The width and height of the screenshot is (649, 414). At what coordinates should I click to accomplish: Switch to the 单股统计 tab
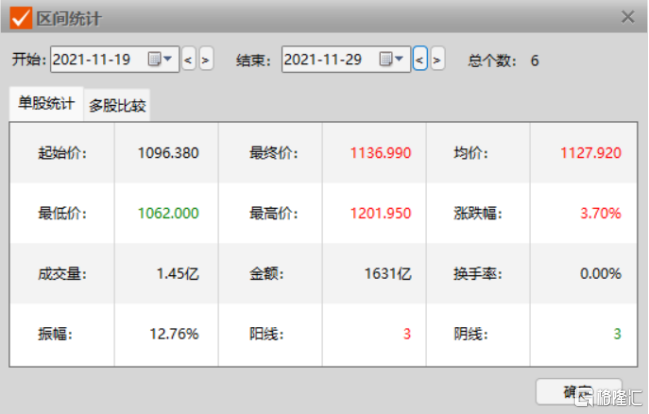point(44,103)
